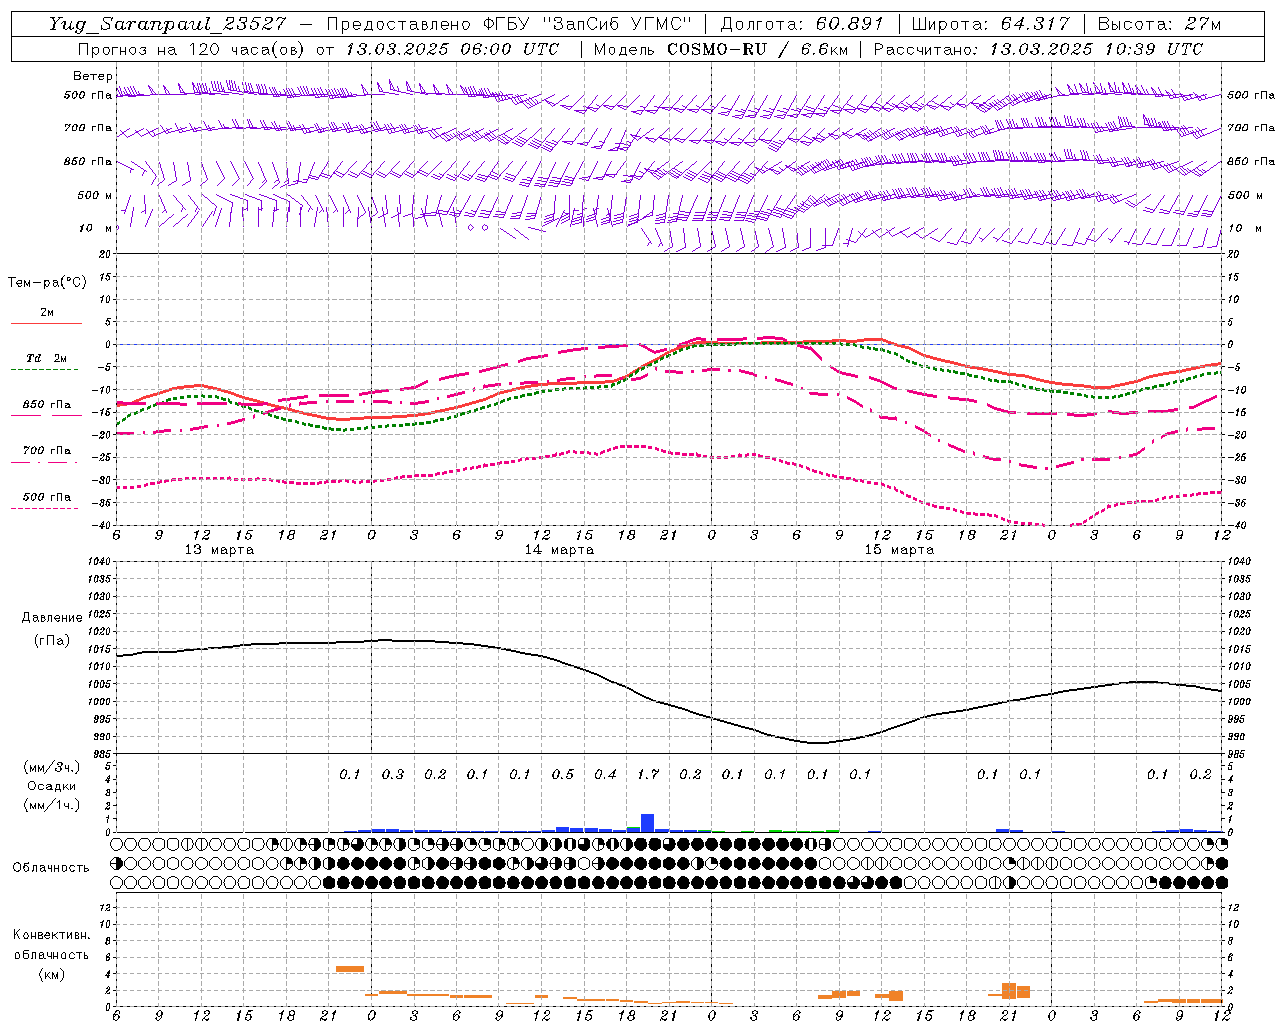Click the Давление pressure panel label
Viewport: 1280px width, 1024px height.
coord(52,618)
